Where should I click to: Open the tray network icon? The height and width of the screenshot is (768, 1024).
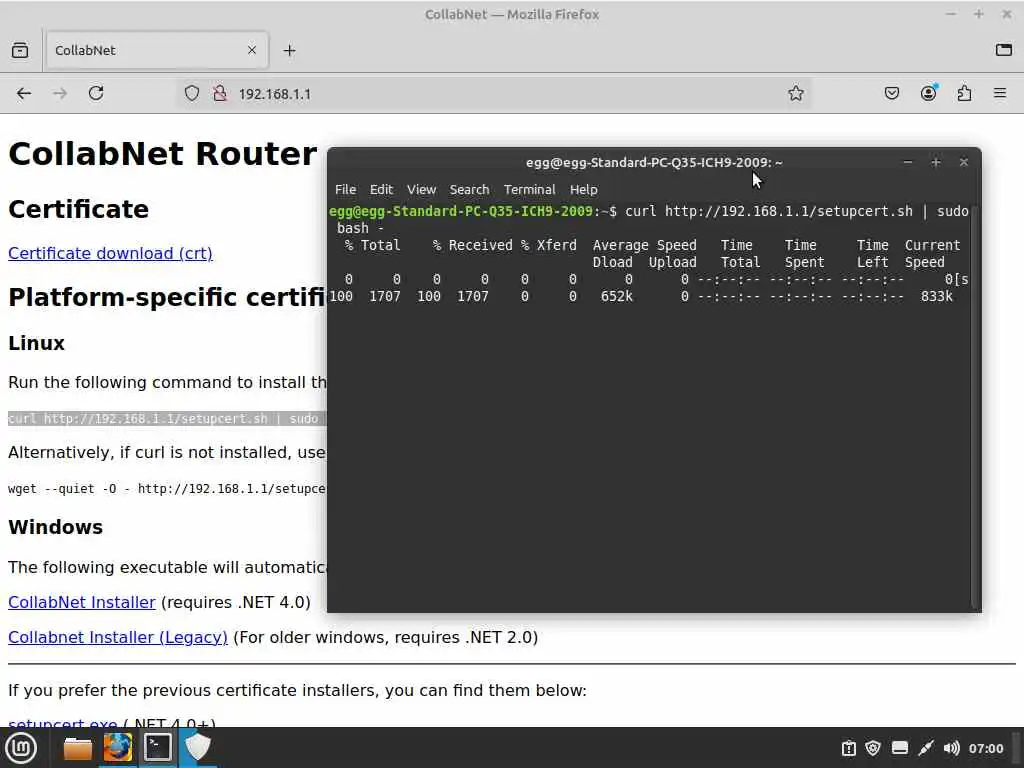click(x=899, y=748)
